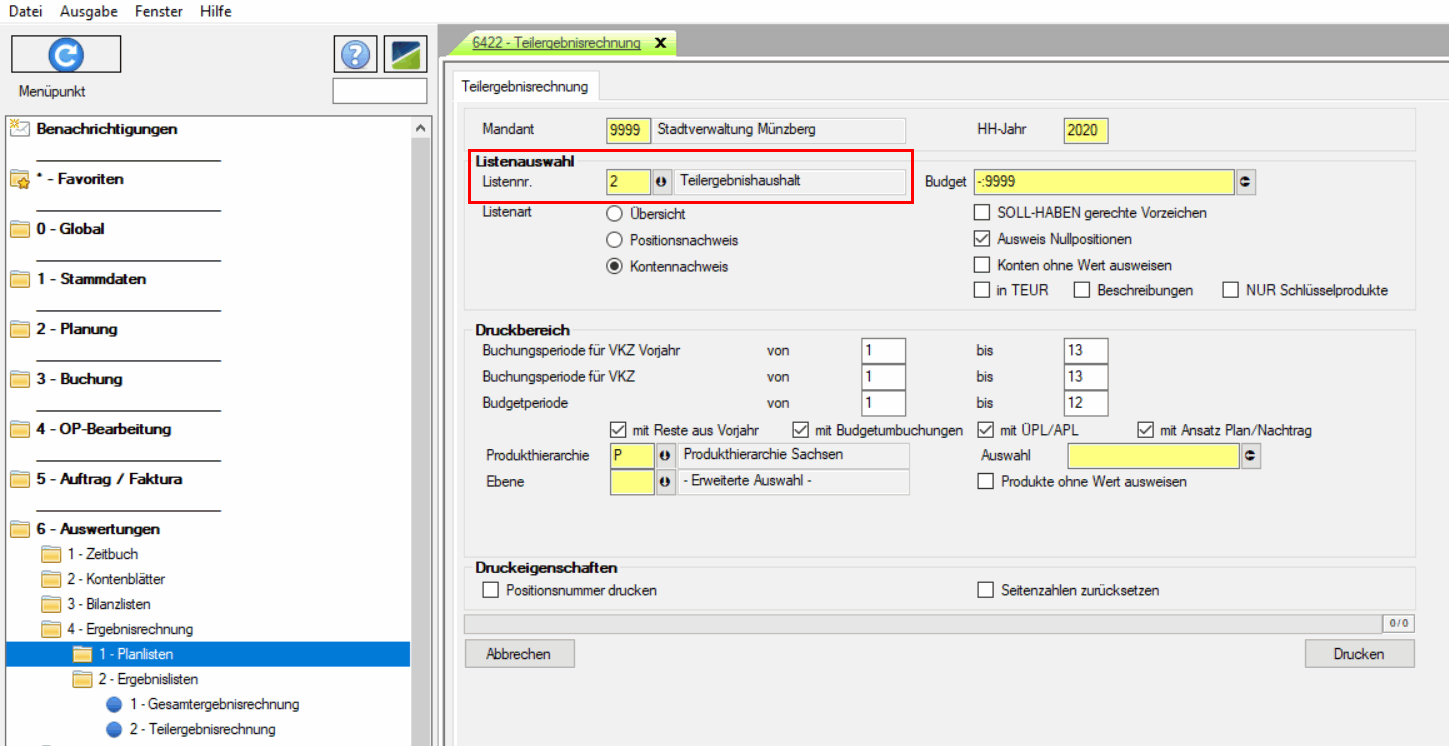Select the Übersicht radio button
1449x746 pixels.
tap(613, 214)
